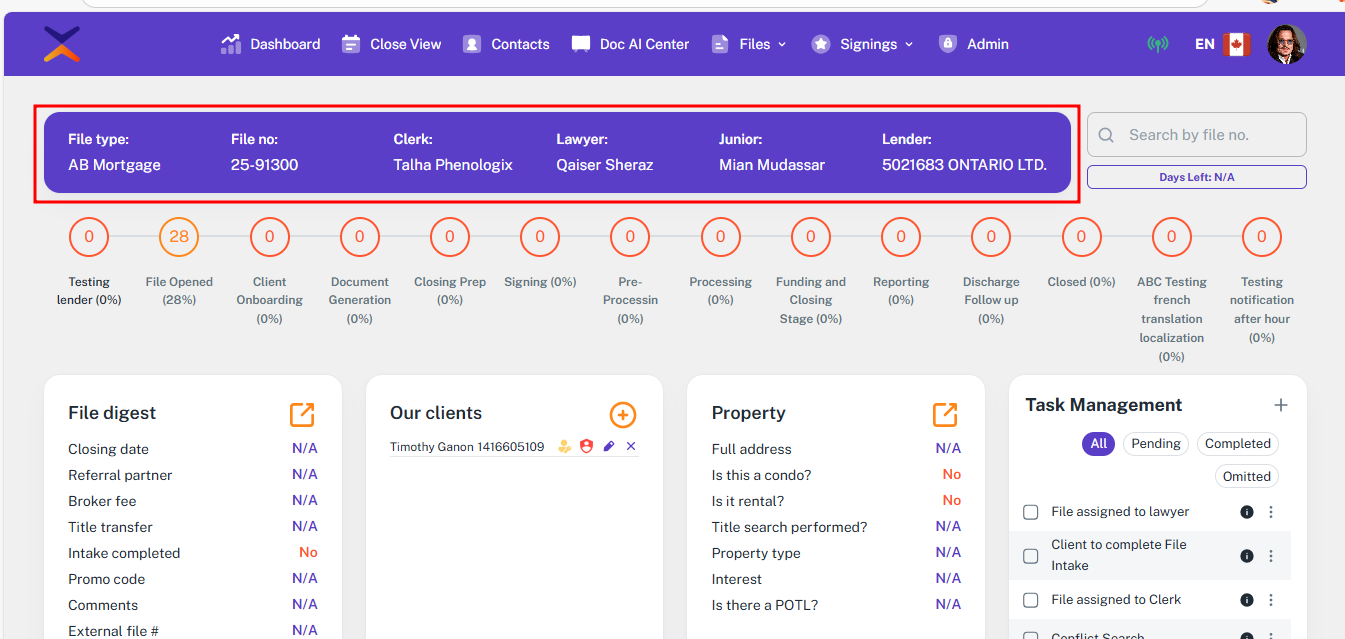
Task: Select the Reporting stage circle
Action: (x=901, y=237)
